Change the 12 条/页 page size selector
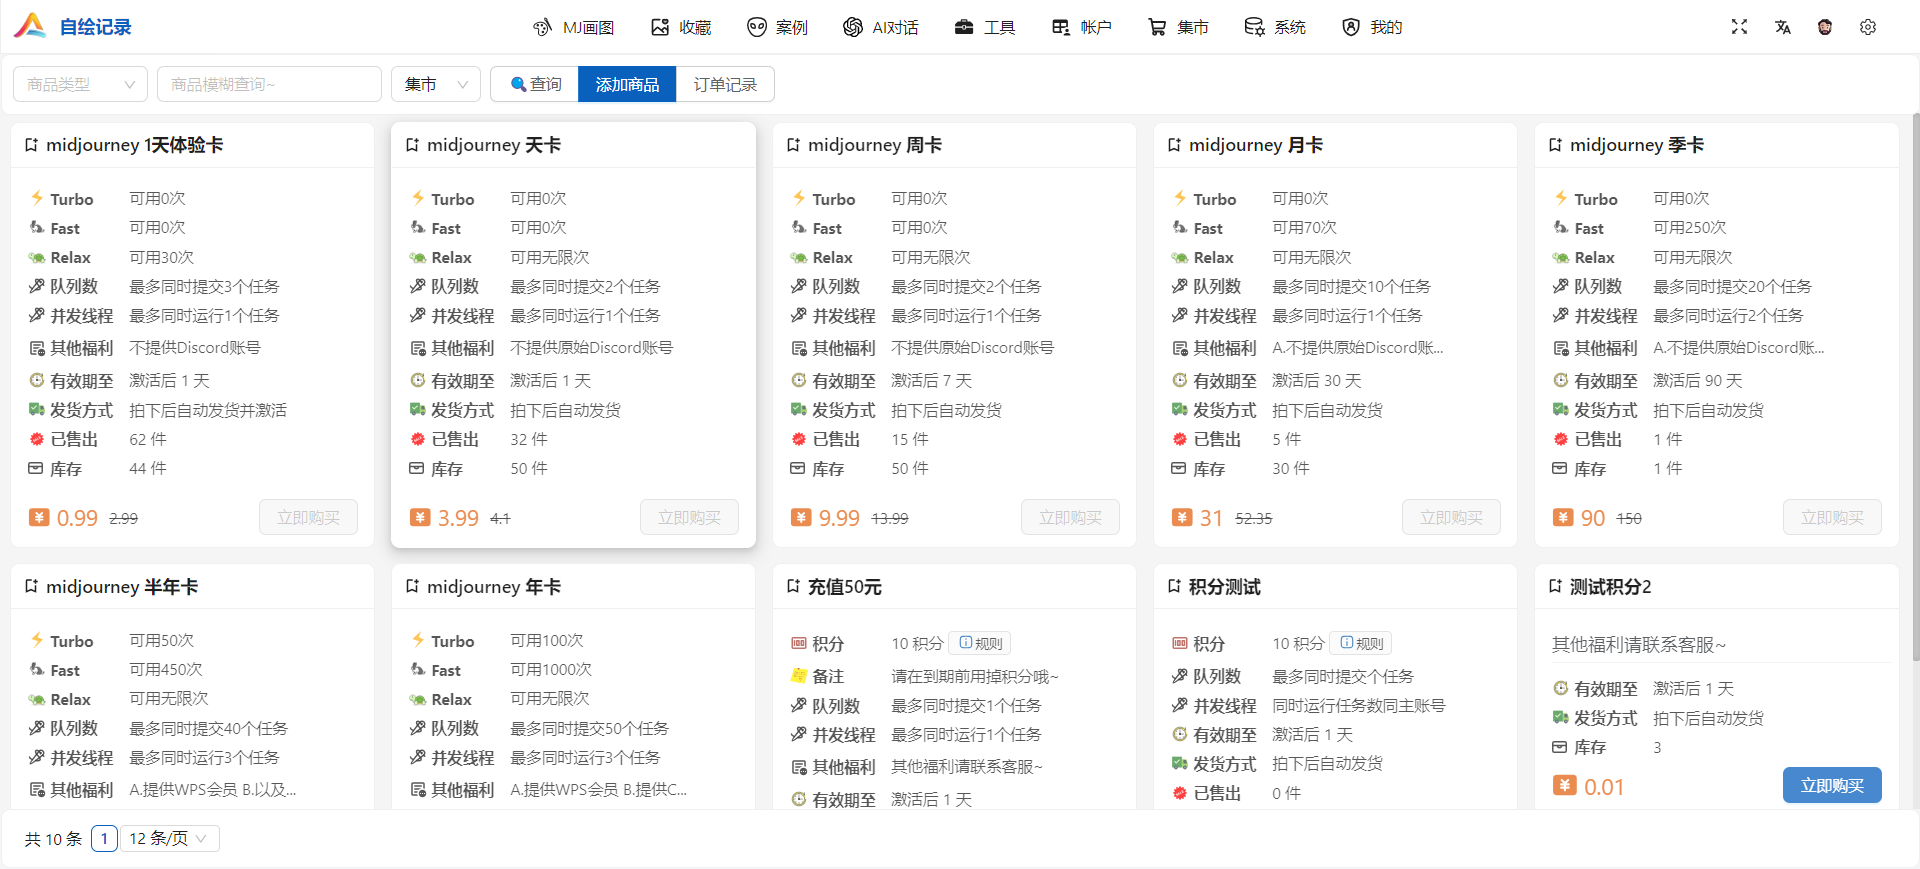 coord(169,838)
